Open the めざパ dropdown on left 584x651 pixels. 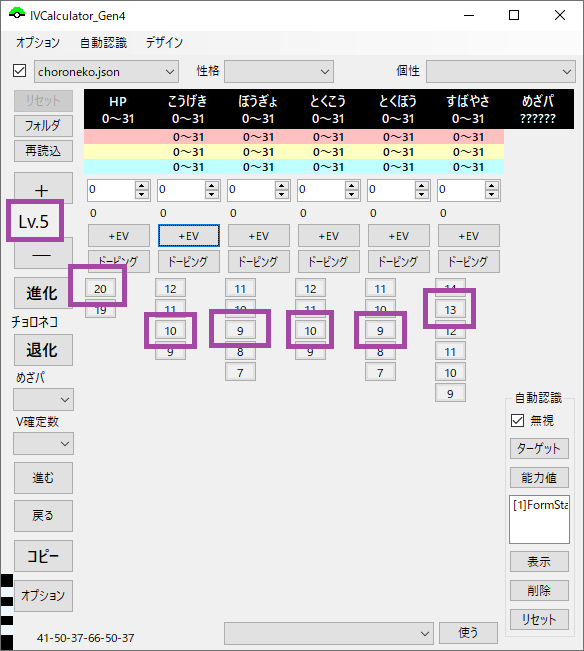tap(43, 399)
